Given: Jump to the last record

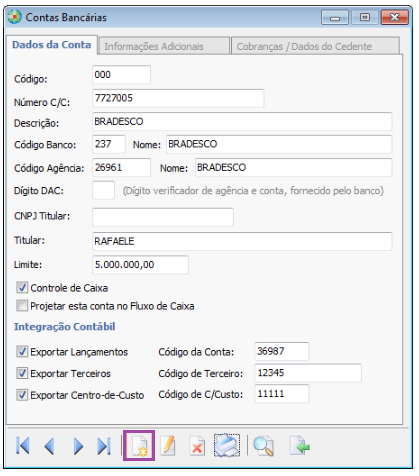Looking at the screenshot, I should click(104, 446).
